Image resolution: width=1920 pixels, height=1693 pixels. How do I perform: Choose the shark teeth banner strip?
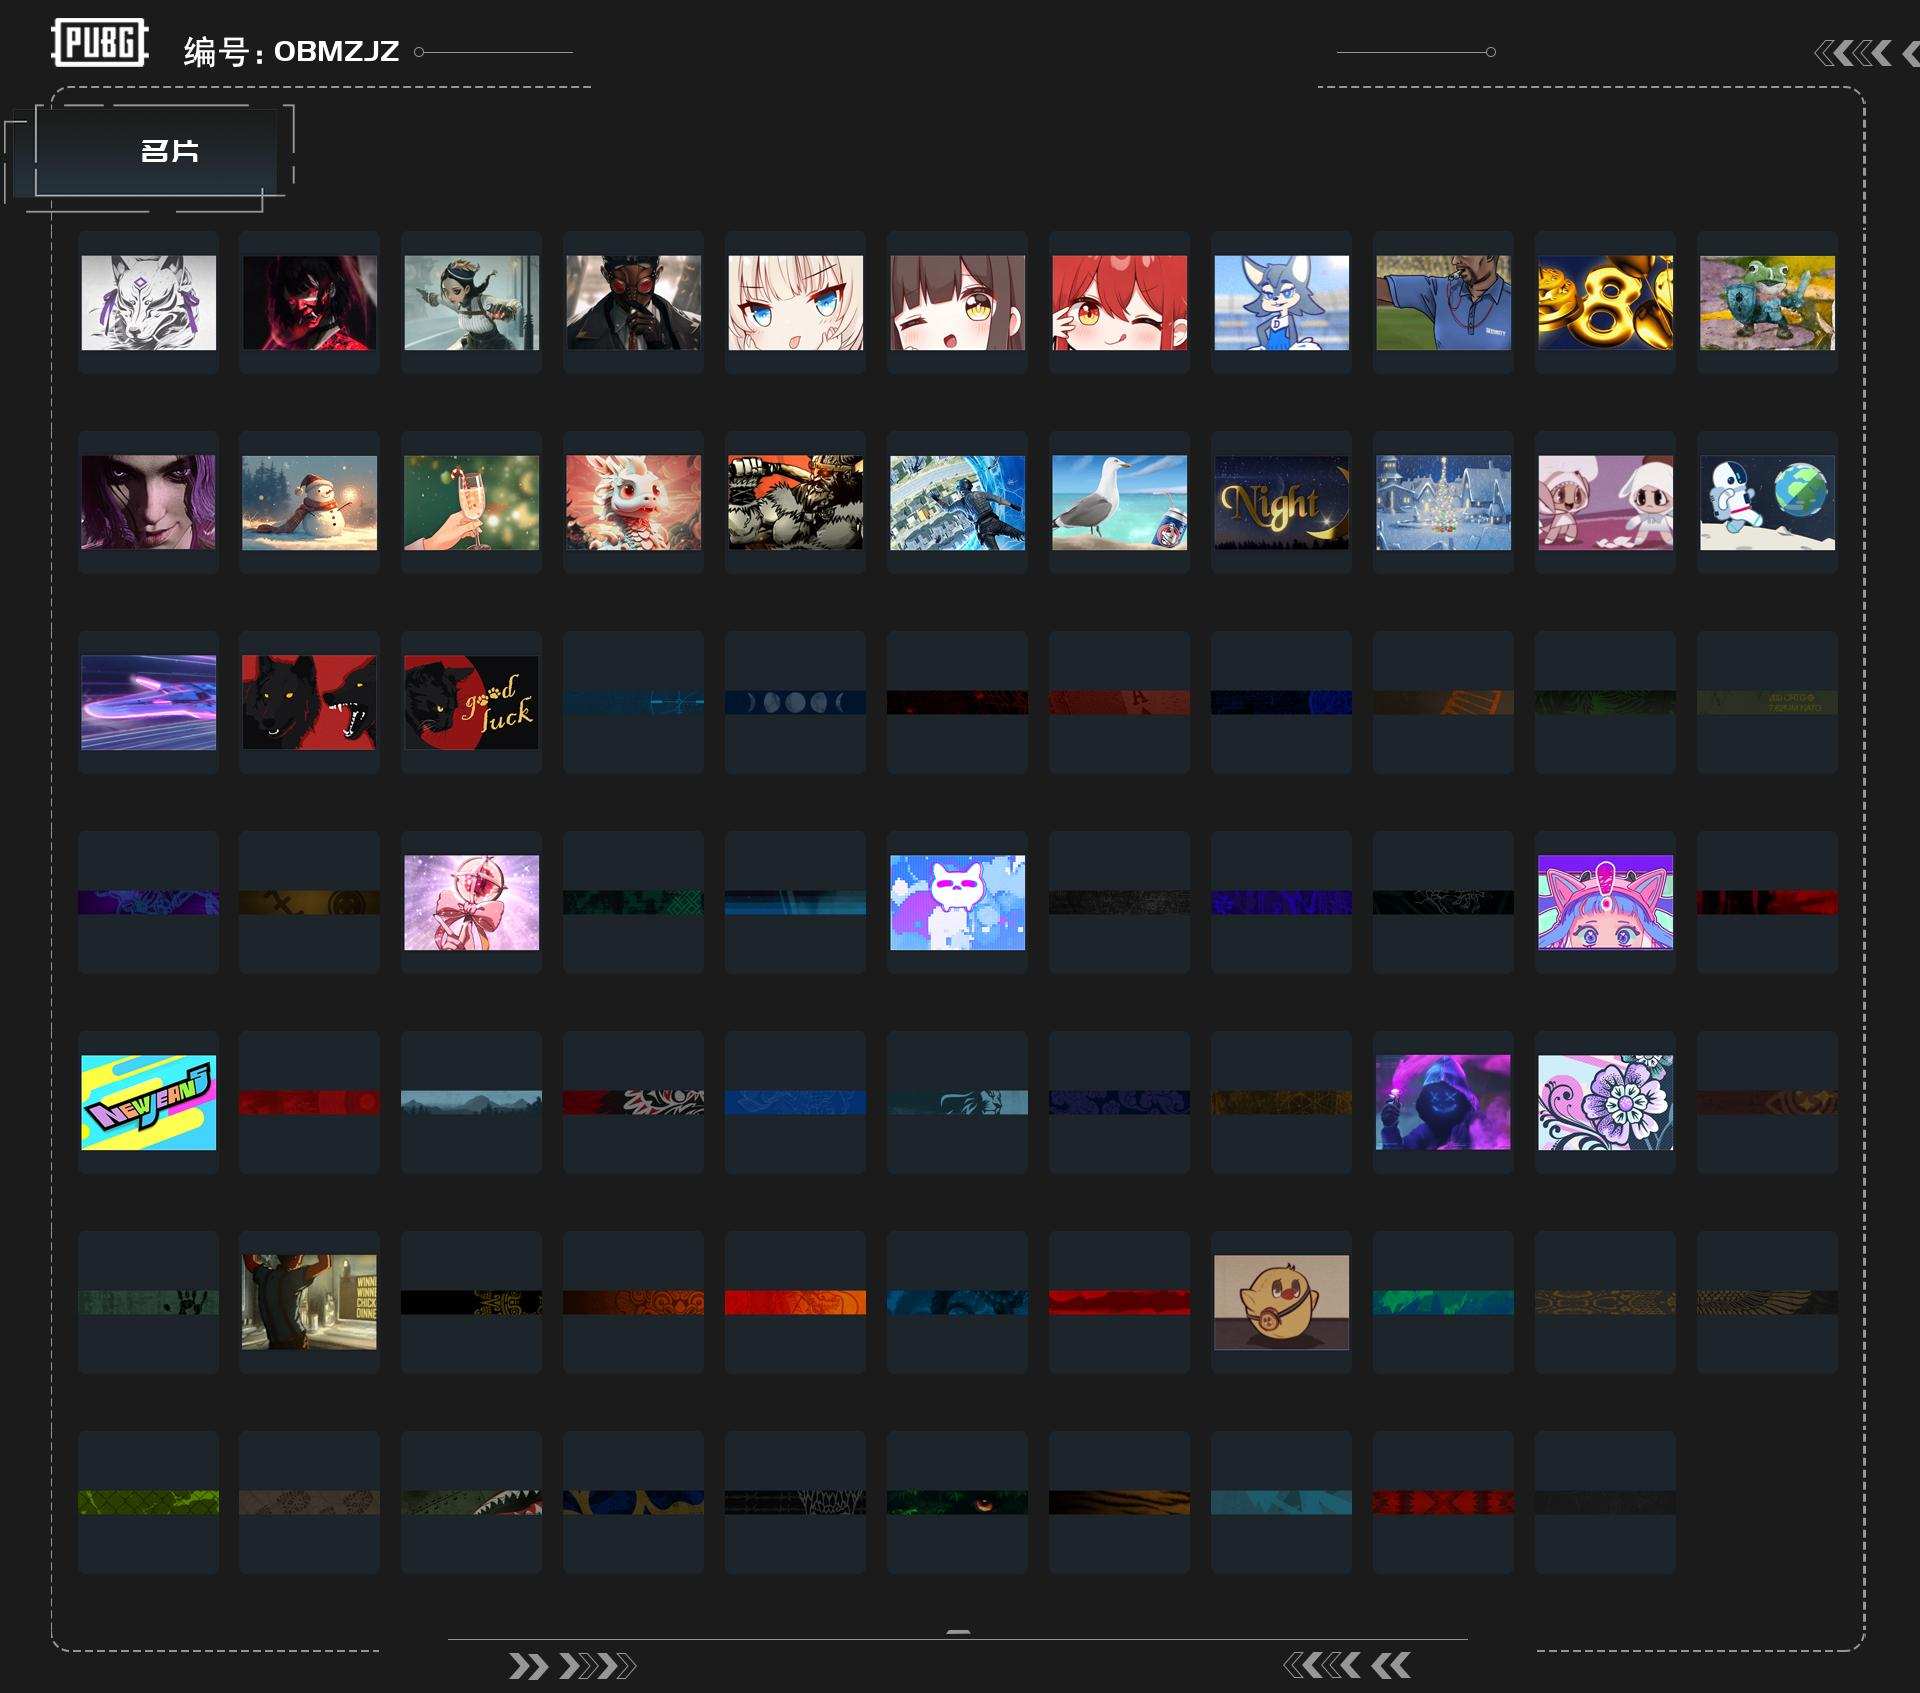[472, 1502]
